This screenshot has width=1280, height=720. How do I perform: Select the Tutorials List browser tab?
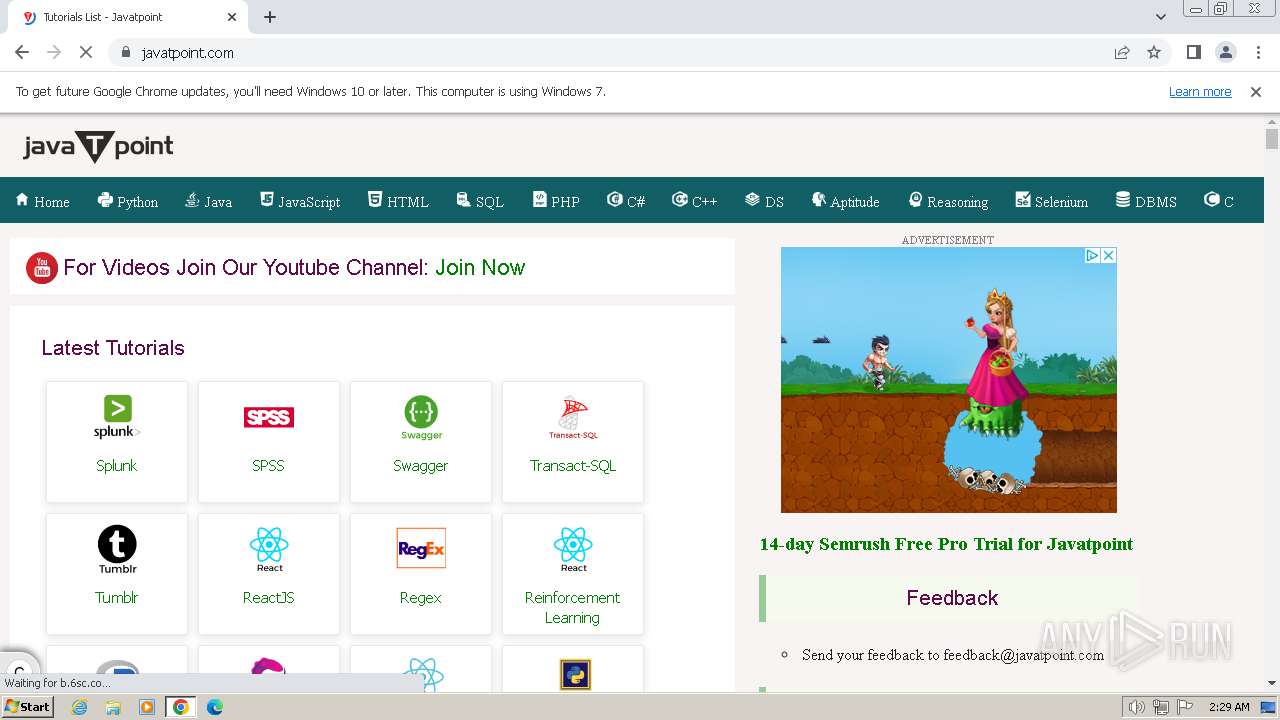pos(130,17)
